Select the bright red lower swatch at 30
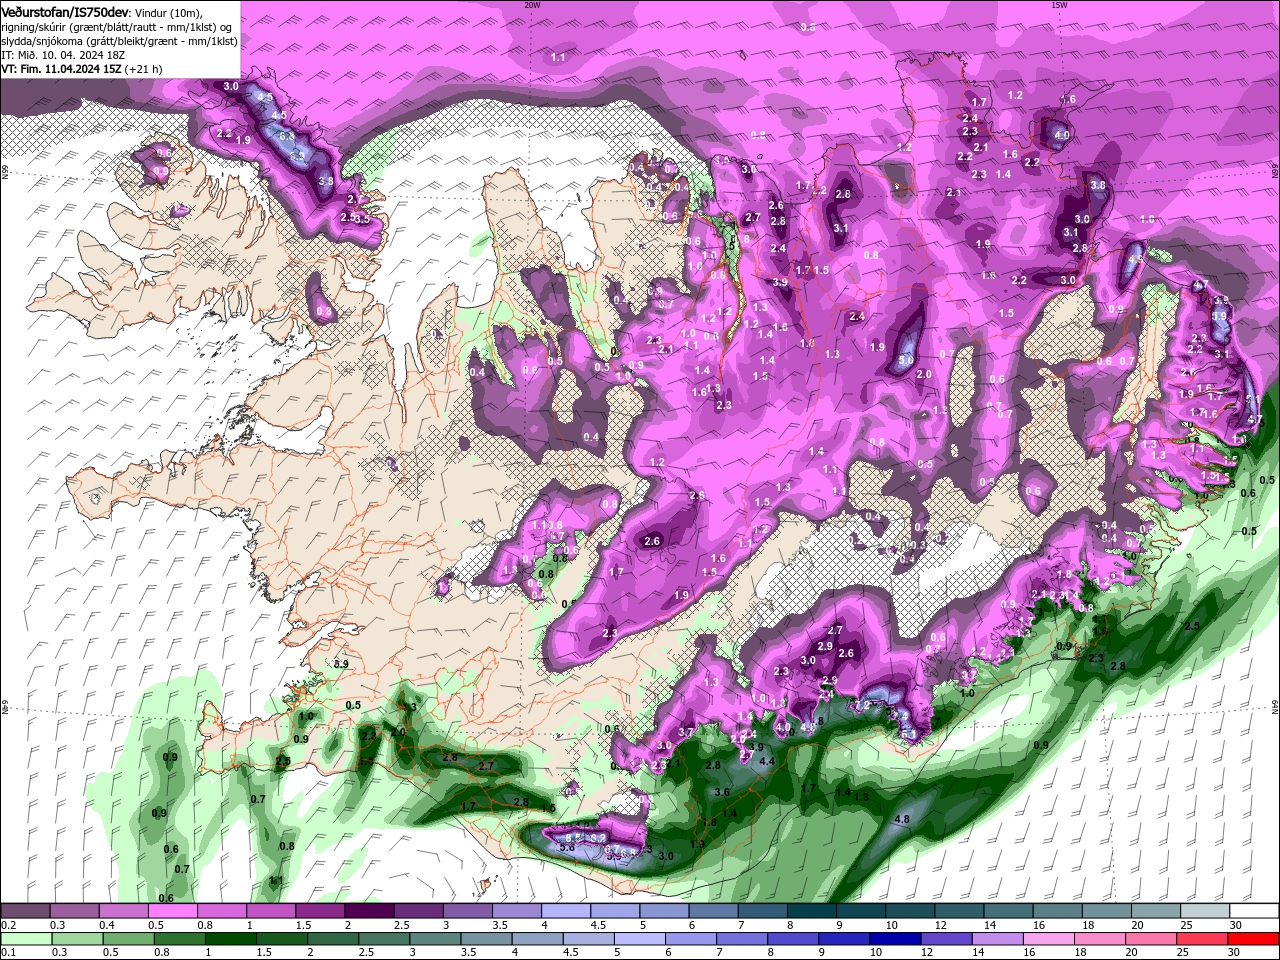 (x=1252, y=939)
